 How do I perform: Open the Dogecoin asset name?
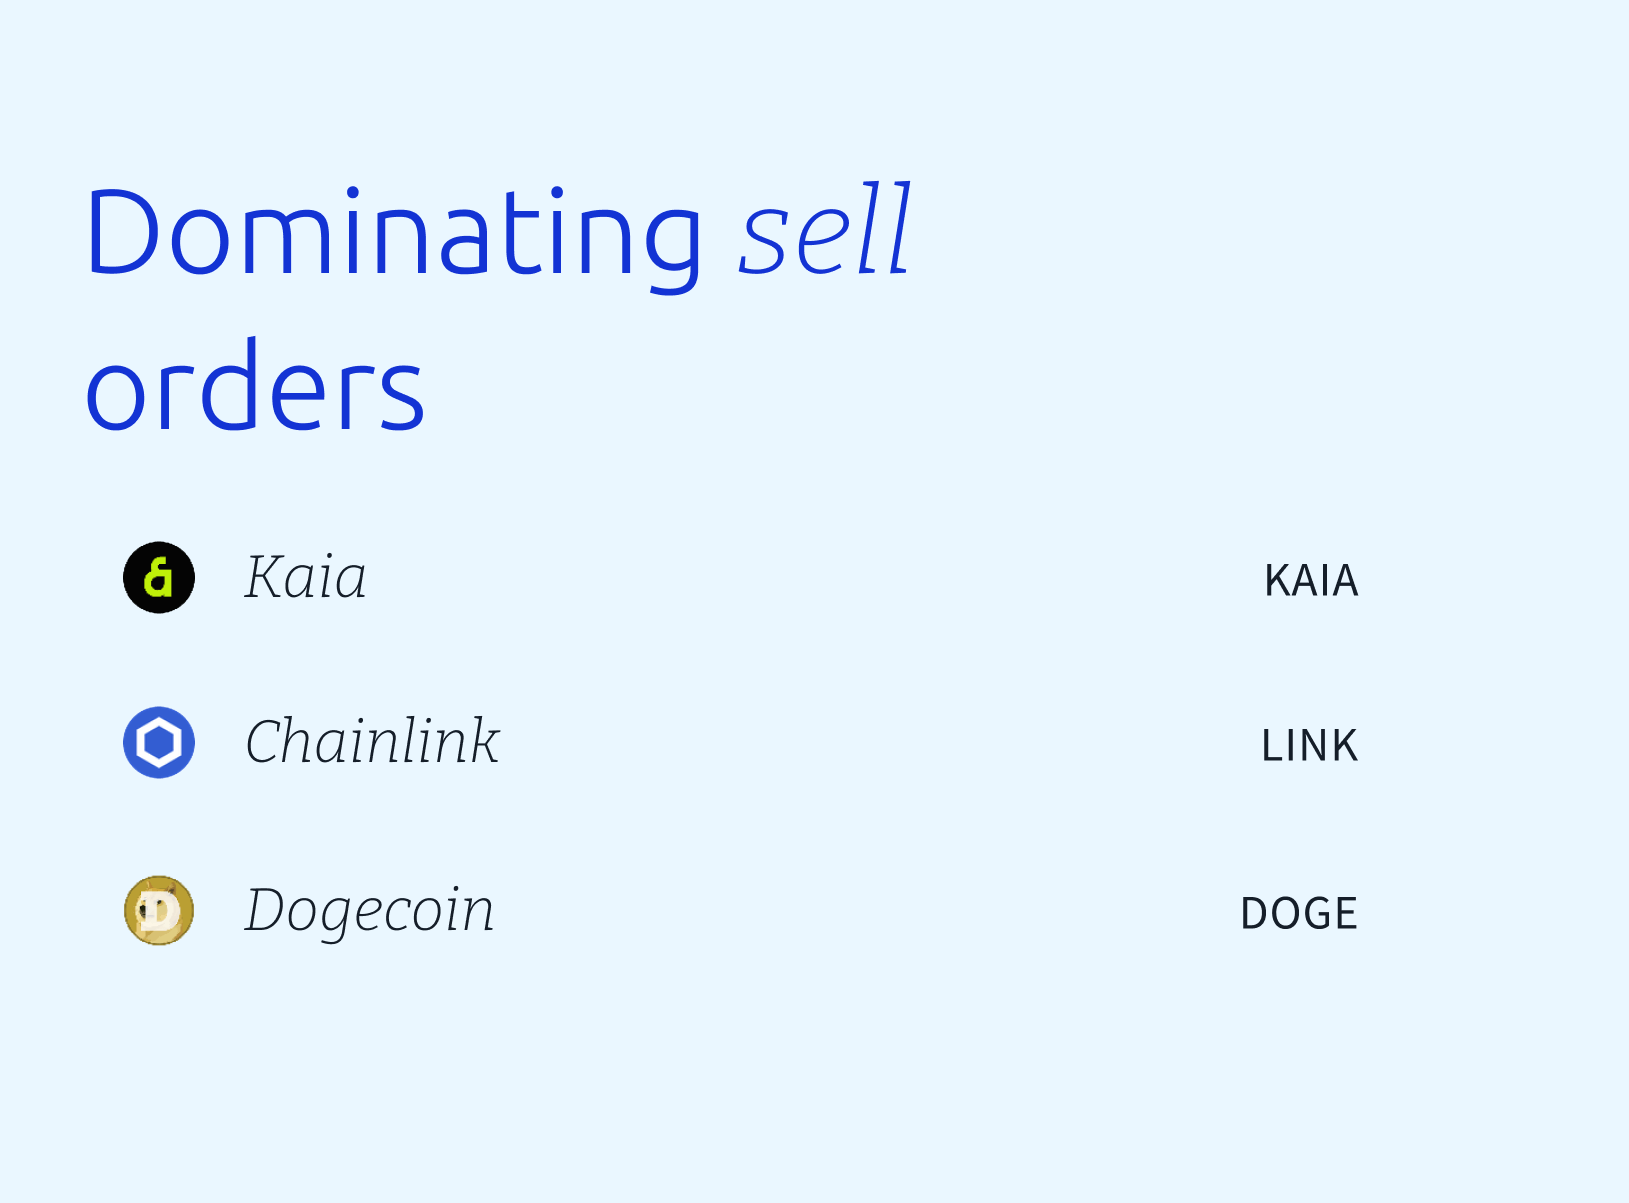click(370, 911)
